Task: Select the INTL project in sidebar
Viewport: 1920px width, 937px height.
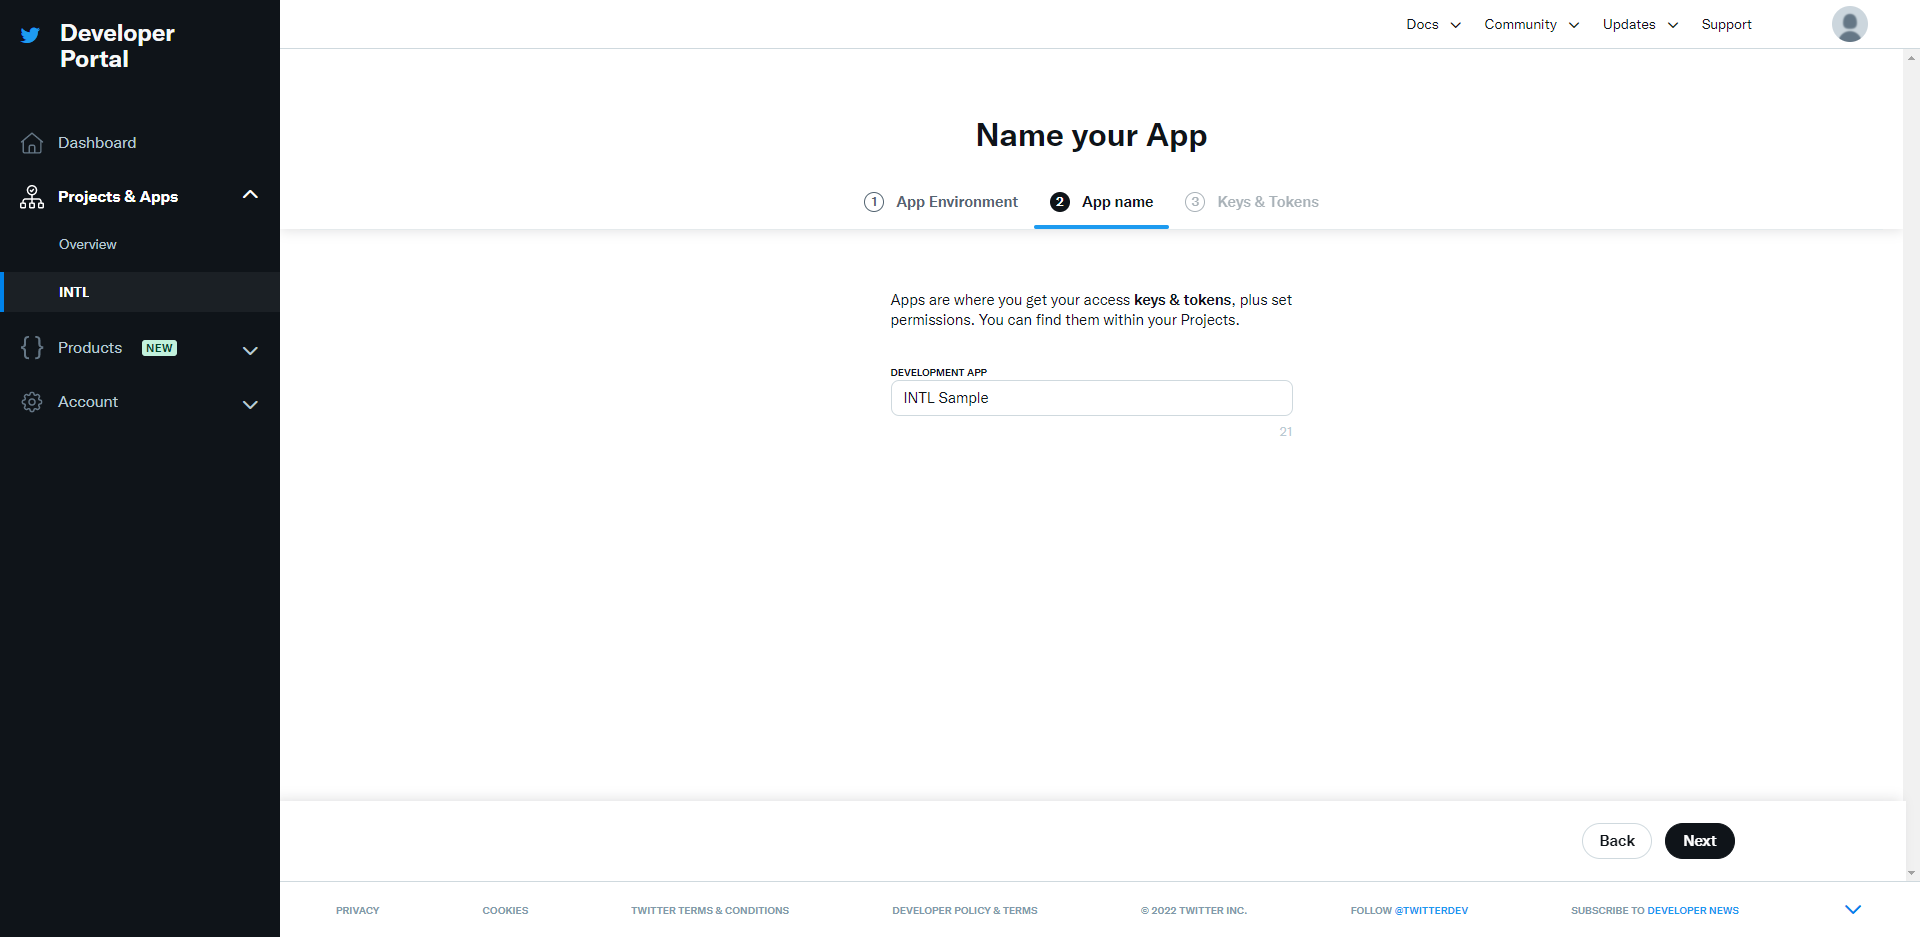Action: [74, 291]
